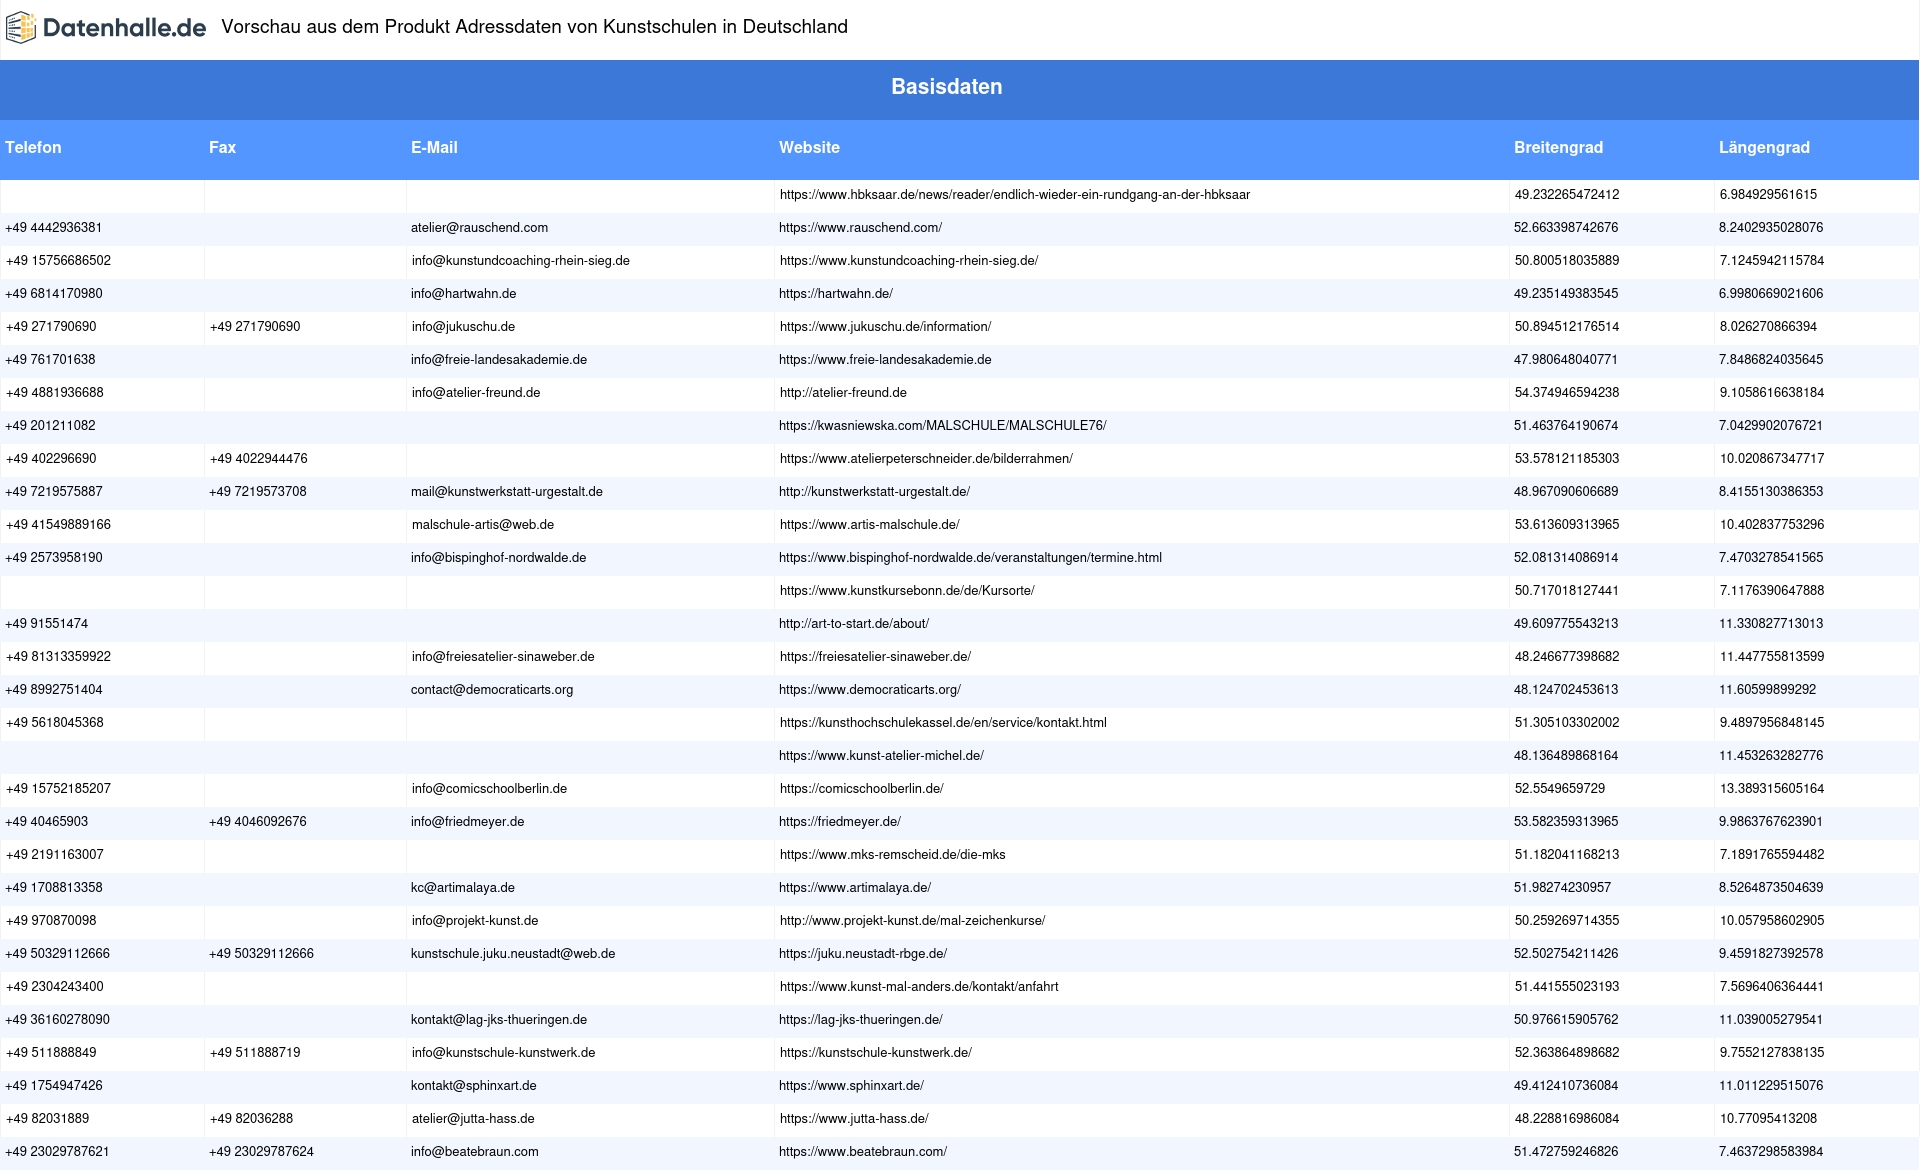Select email kontakt@lag-jks-thueringen.de
The image size is (1920, 1170).
[x=499, y=1020]
